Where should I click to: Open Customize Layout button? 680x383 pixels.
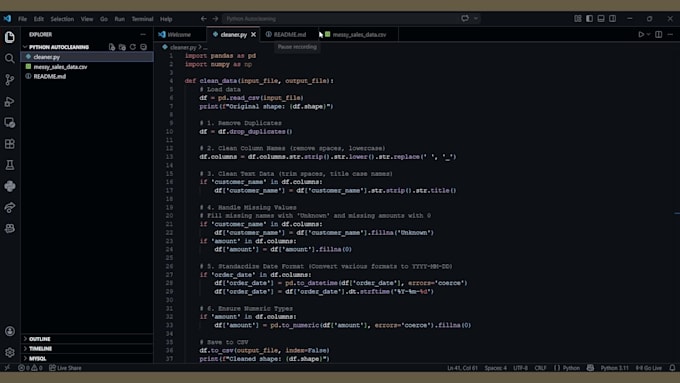pyautogui.click(x=578, y=19)
